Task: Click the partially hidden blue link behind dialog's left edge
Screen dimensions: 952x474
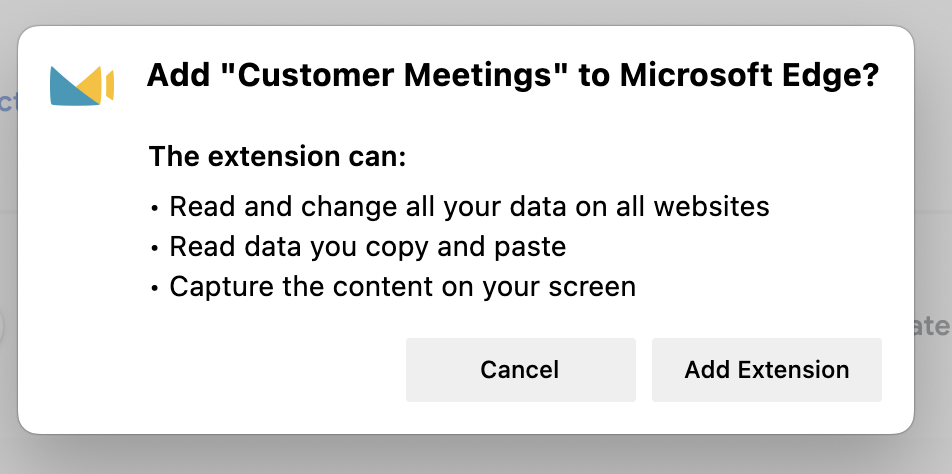Action: click(x=8, y=101)
